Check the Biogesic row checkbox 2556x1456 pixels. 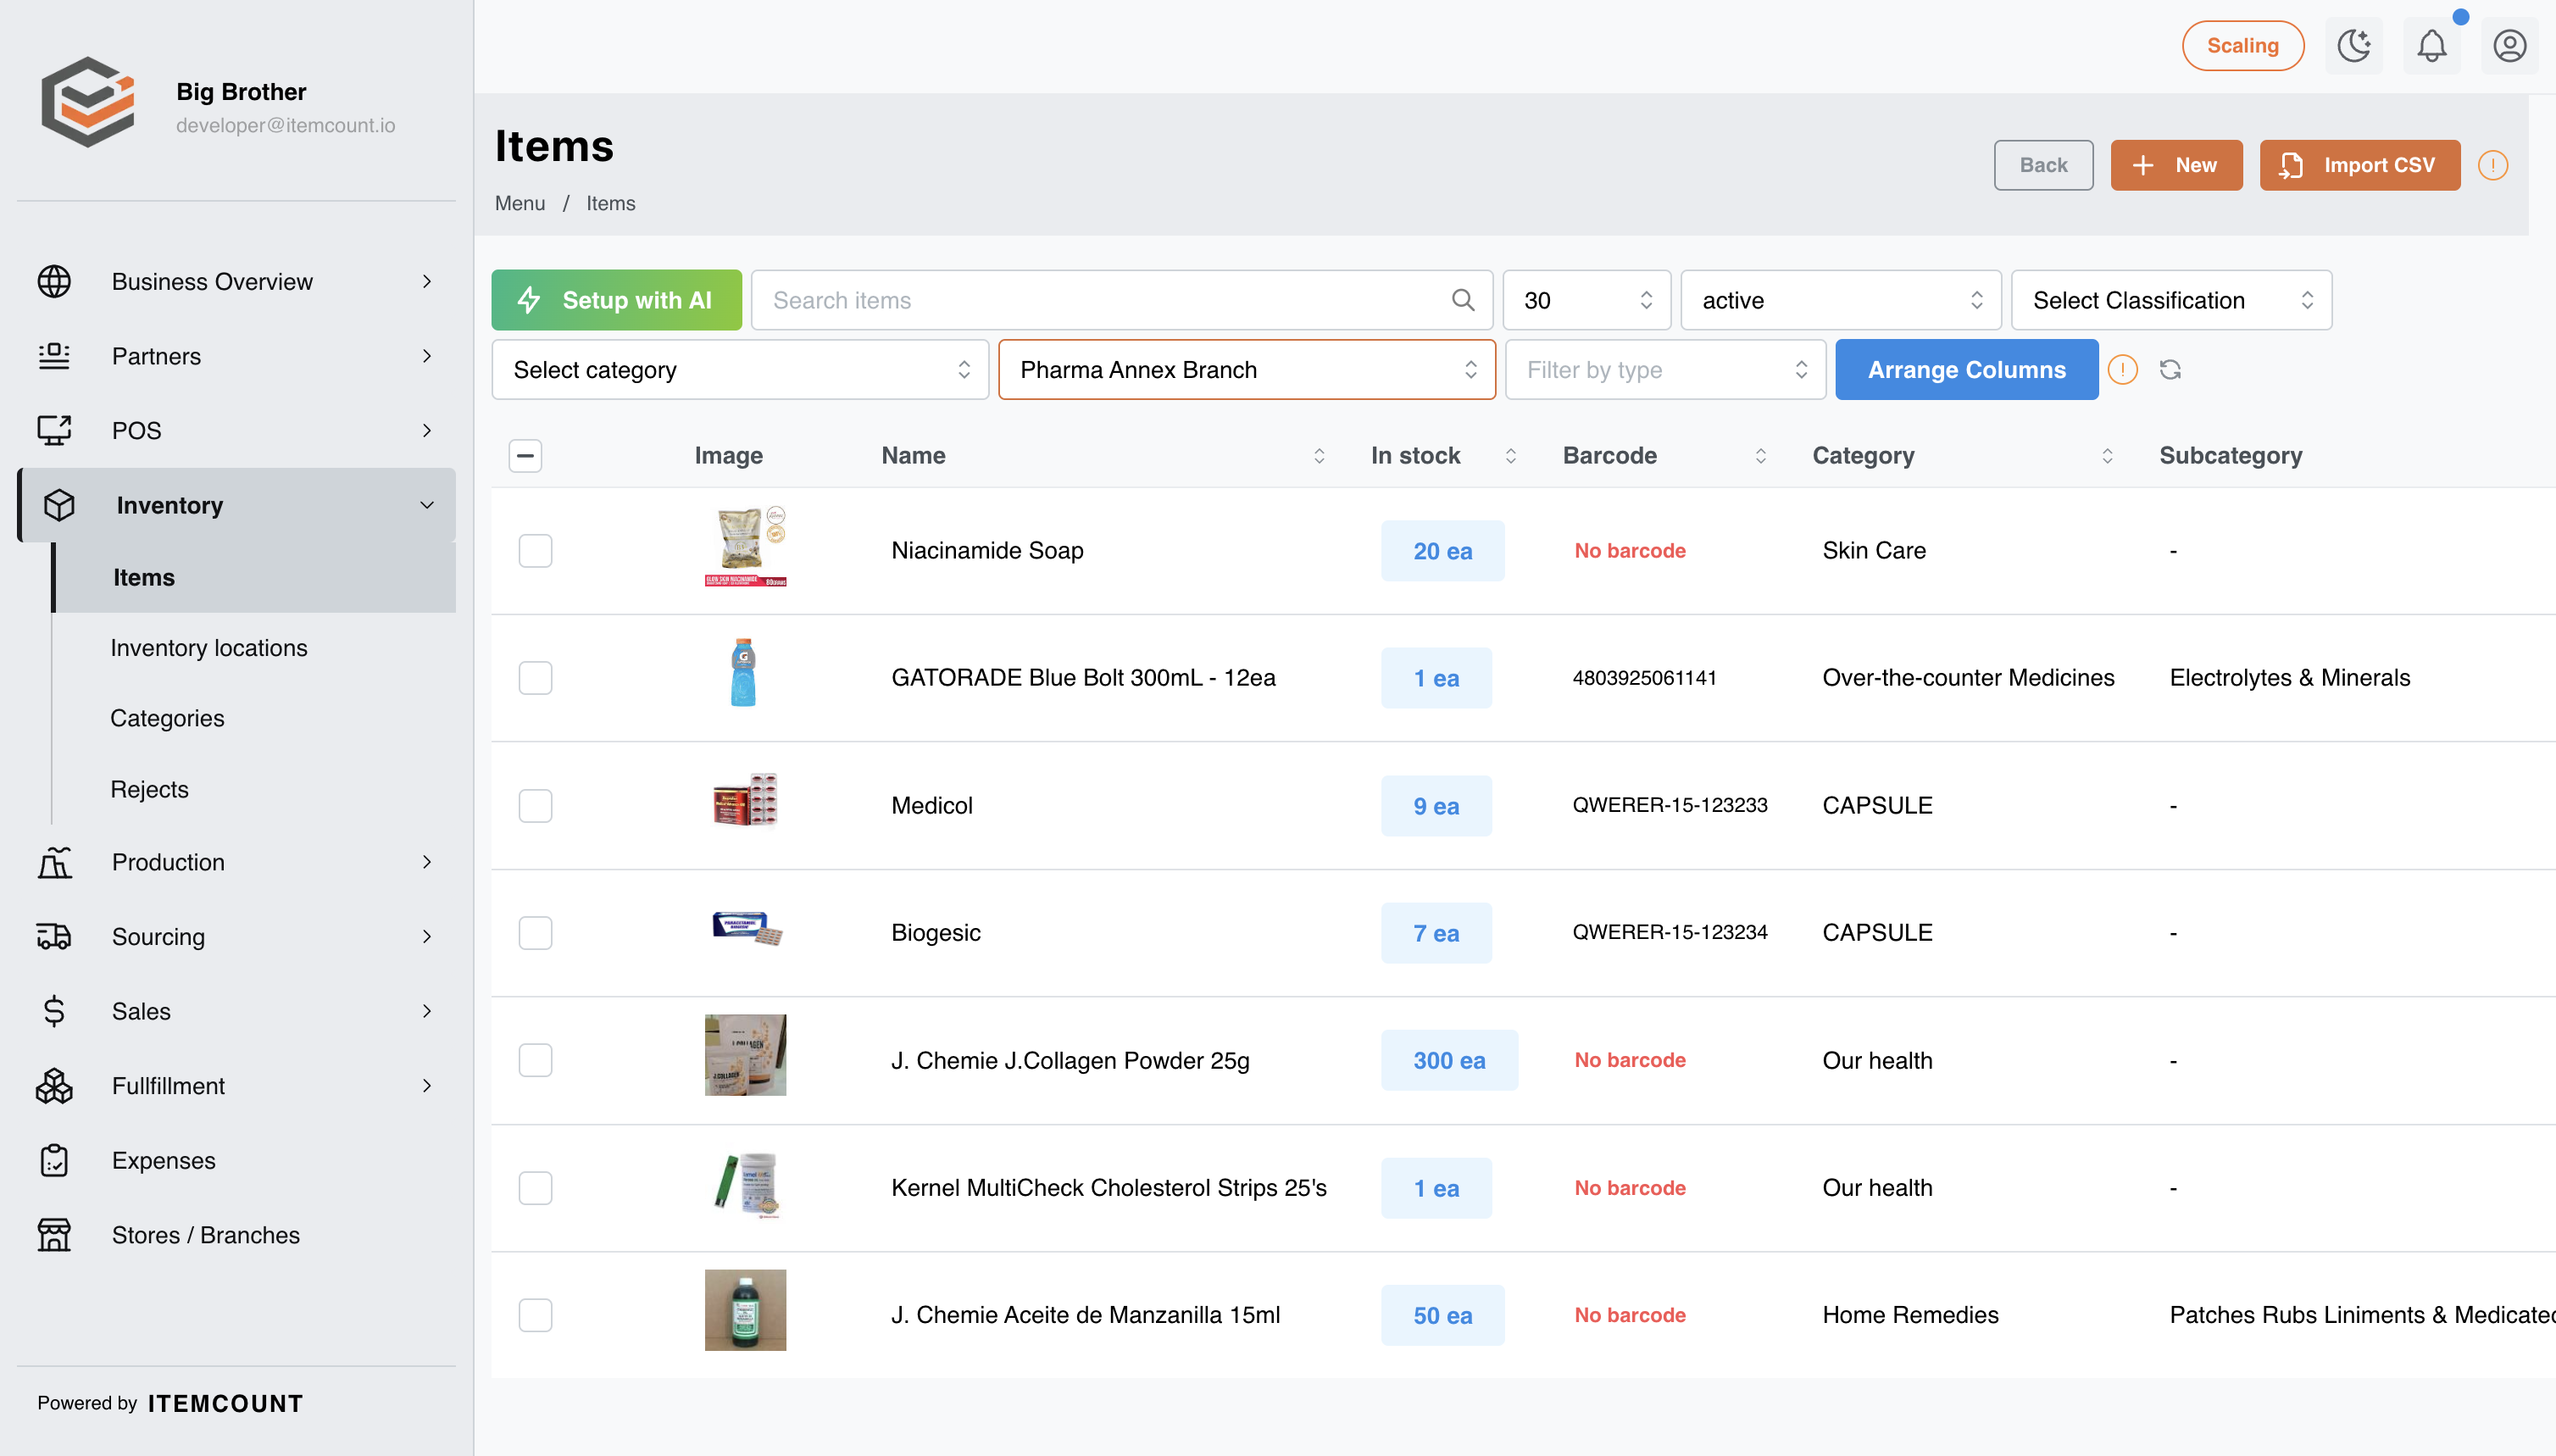click(535, 933)
